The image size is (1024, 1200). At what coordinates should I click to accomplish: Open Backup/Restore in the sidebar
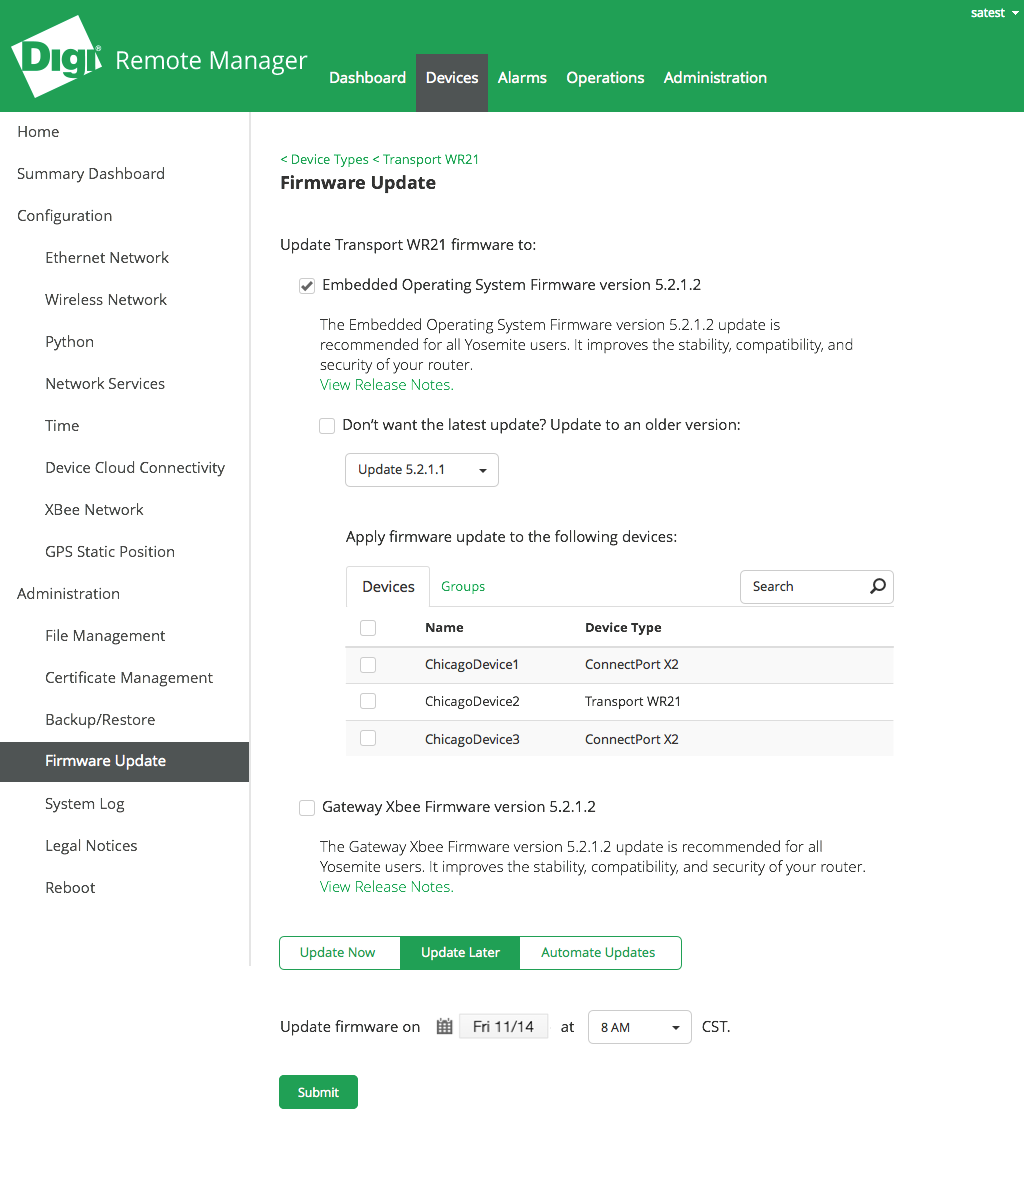click(x=100, y=720)
